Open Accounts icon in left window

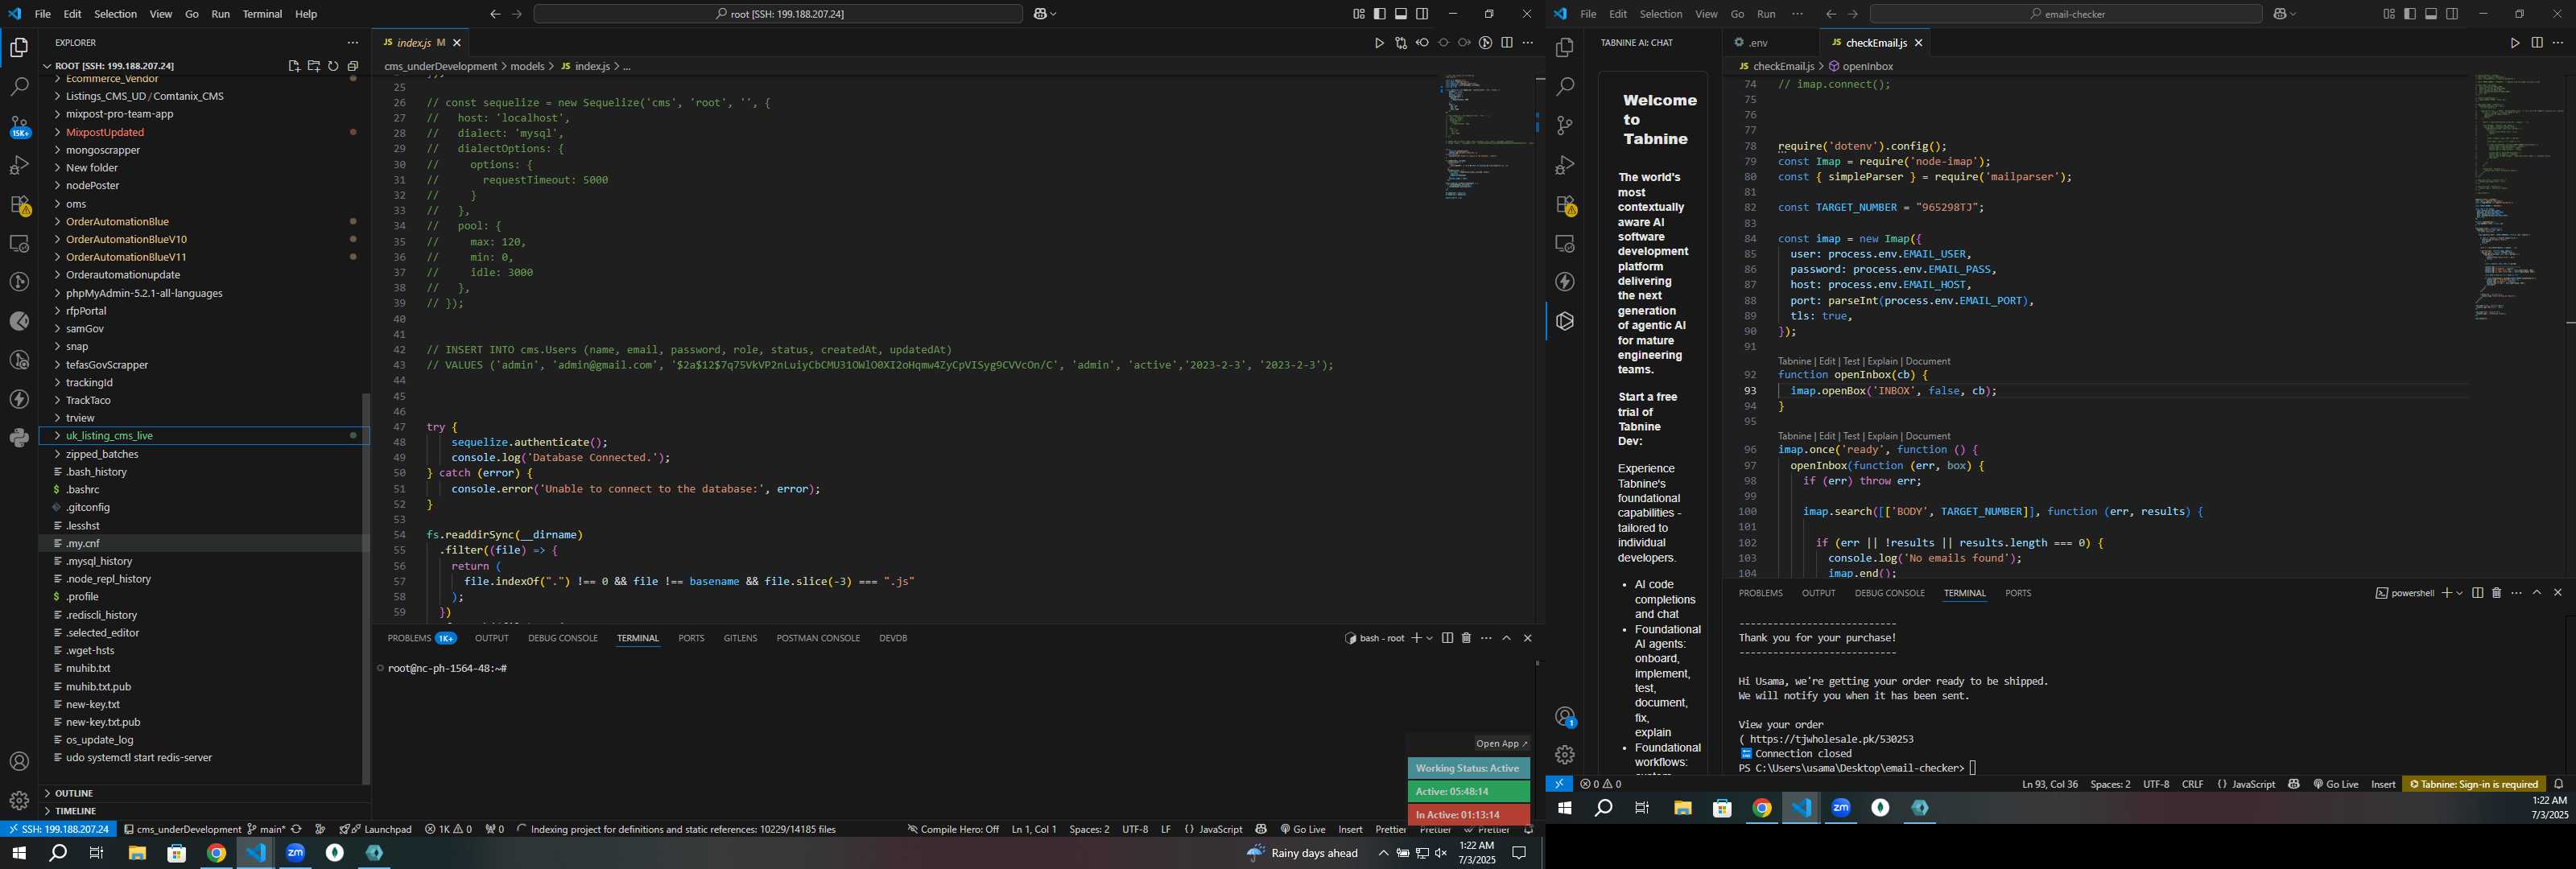(19, 762)
